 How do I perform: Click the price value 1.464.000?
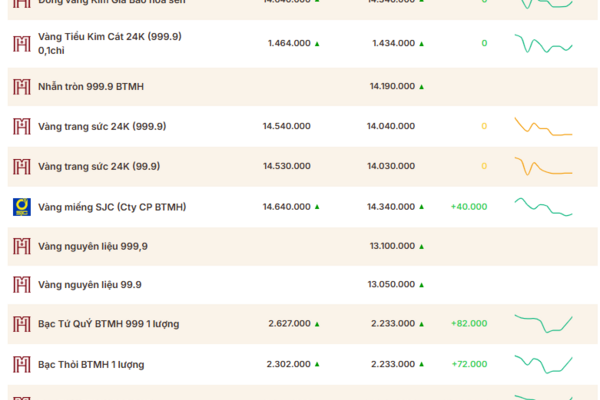[289, 43]
